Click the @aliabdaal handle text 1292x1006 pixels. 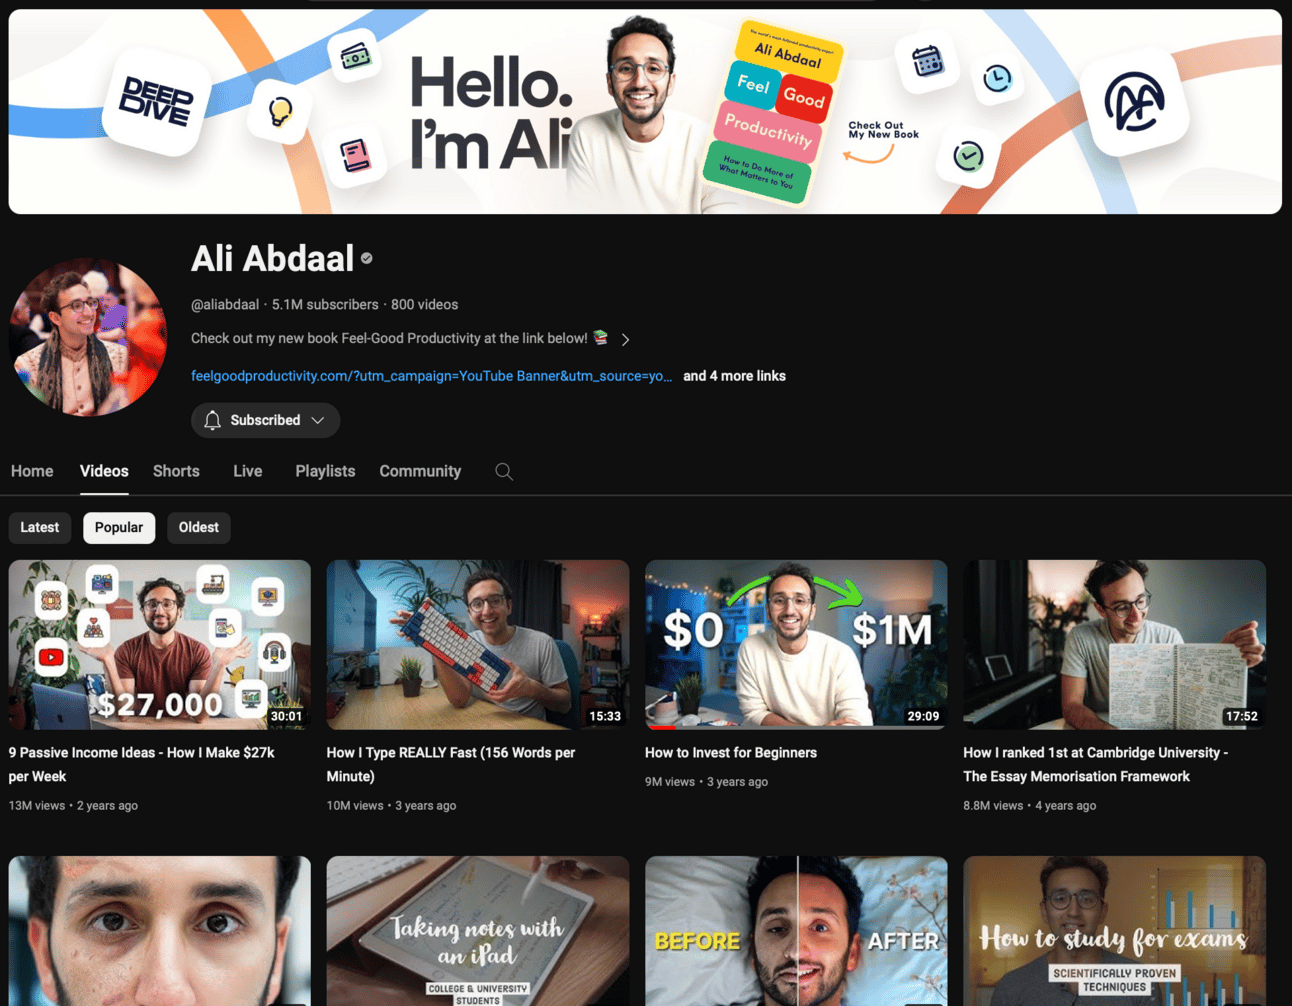click(x=225, y=305)
